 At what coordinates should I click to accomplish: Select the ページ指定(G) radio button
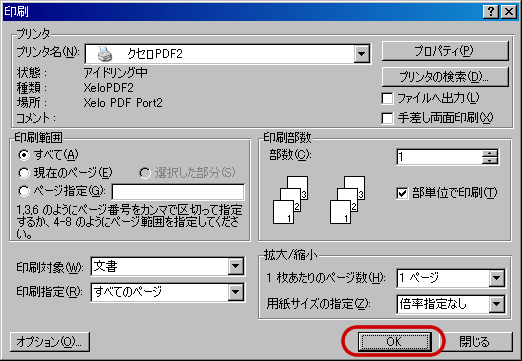click(24, 191)
